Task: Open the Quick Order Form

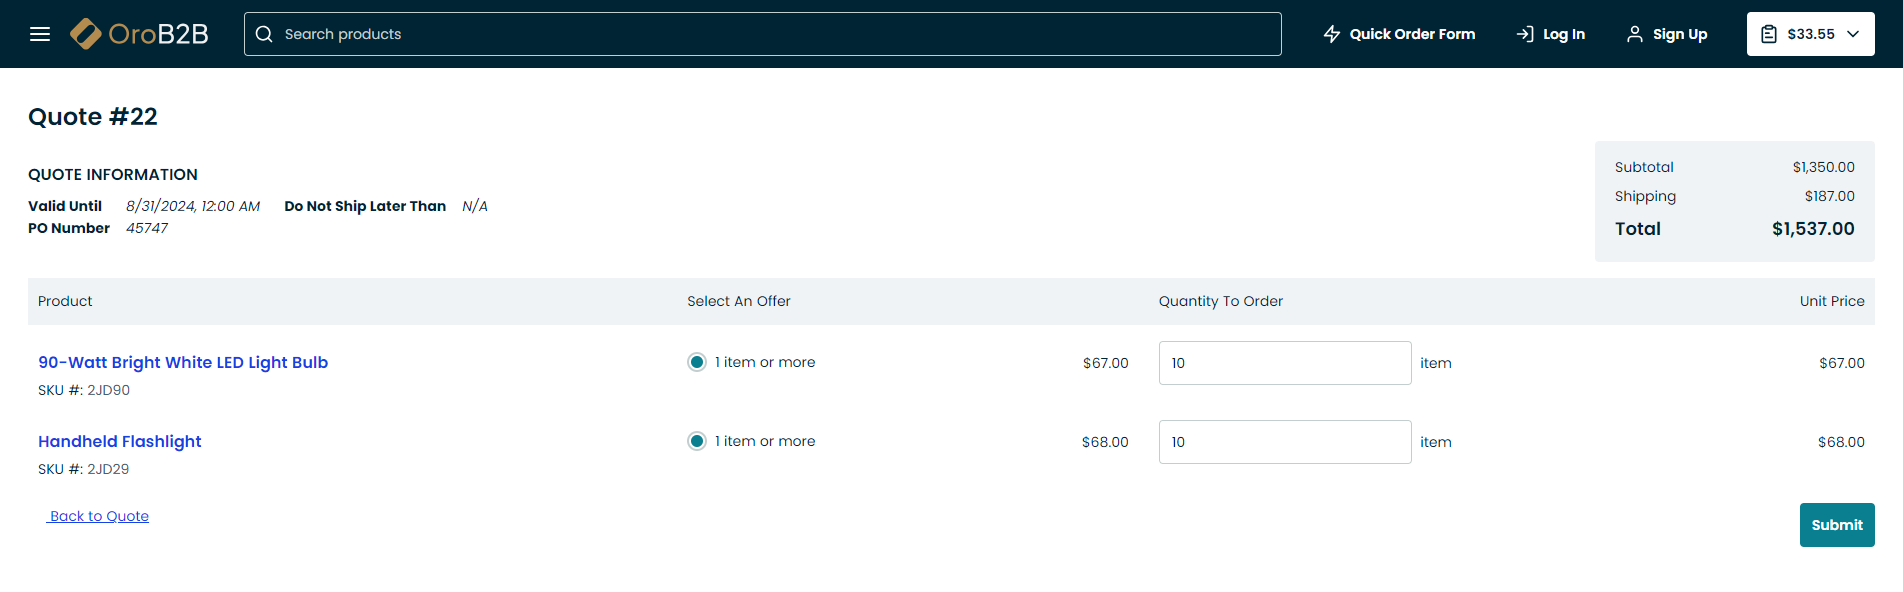Action: click(1412, 34)
